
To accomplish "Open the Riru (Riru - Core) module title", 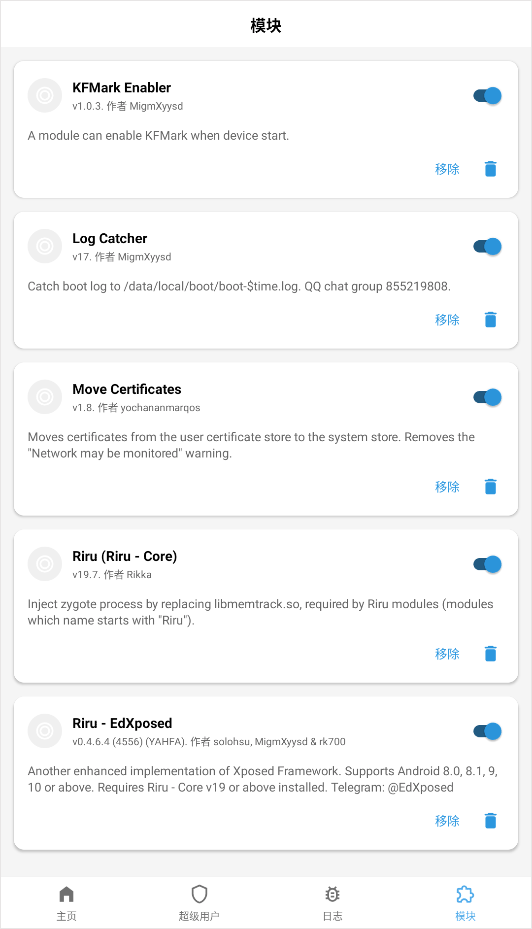I will click(x=124, y=556).
